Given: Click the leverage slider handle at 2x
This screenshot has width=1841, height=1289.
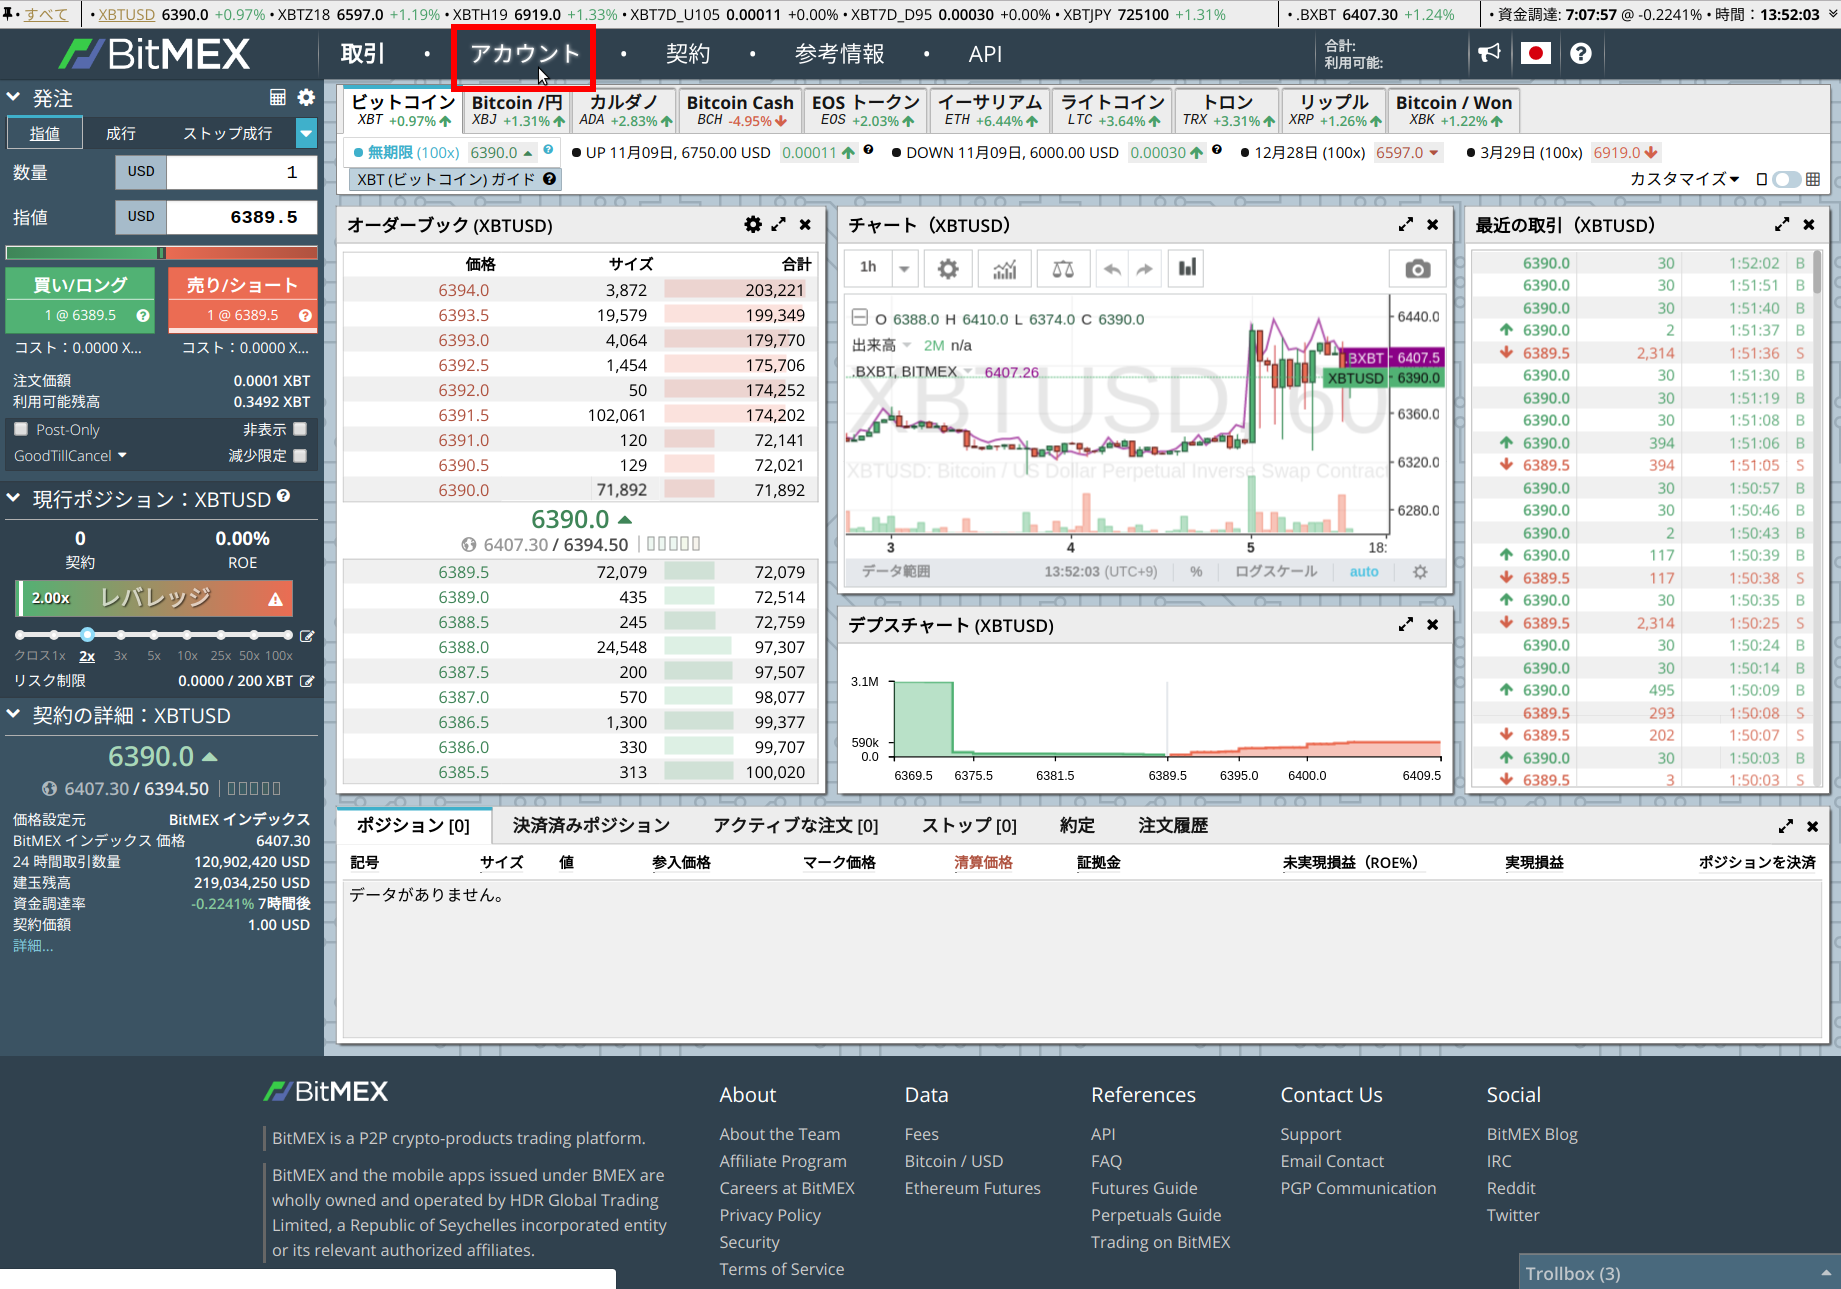Looking at the screenshot, I should (88, 635).
